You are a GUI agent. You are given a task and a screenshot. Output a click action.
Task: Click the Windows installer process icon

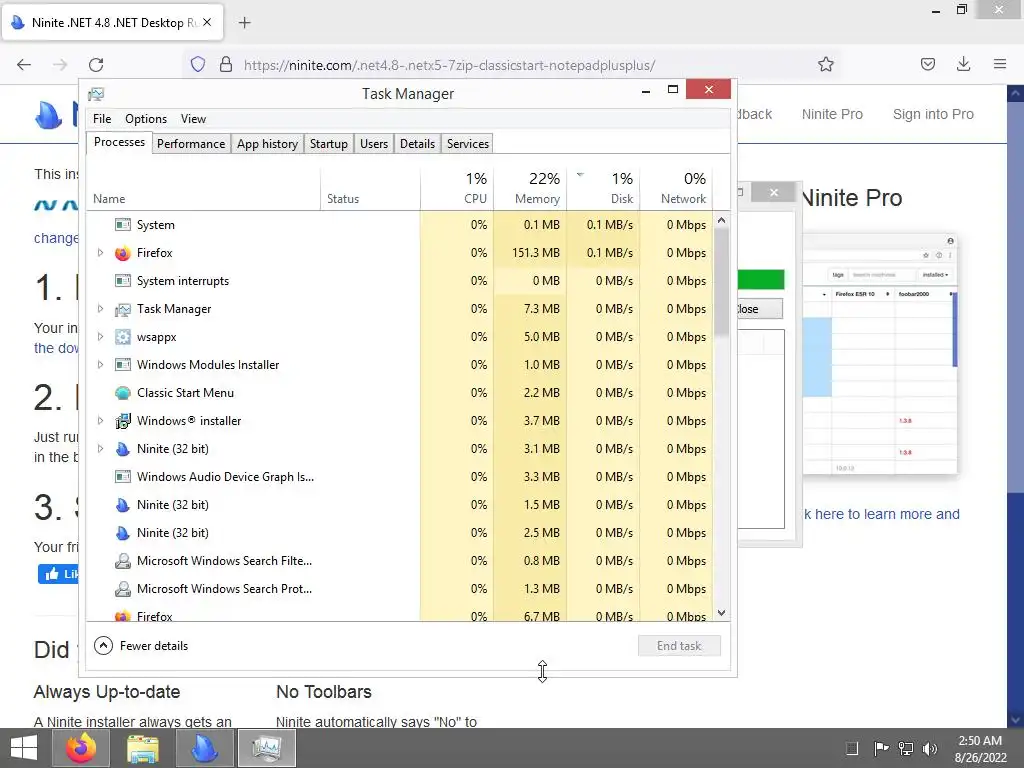(x=122, y=421)
